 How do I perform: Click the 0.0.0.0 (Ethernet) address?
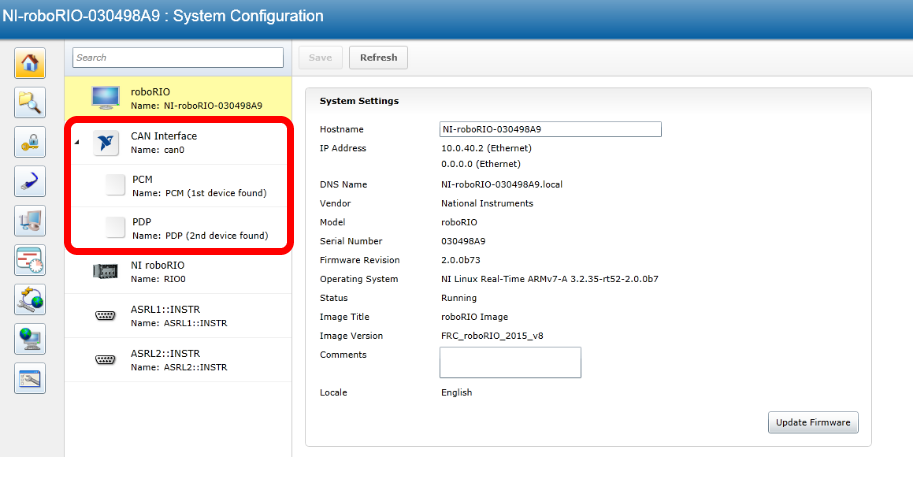(x=481, y=164)
